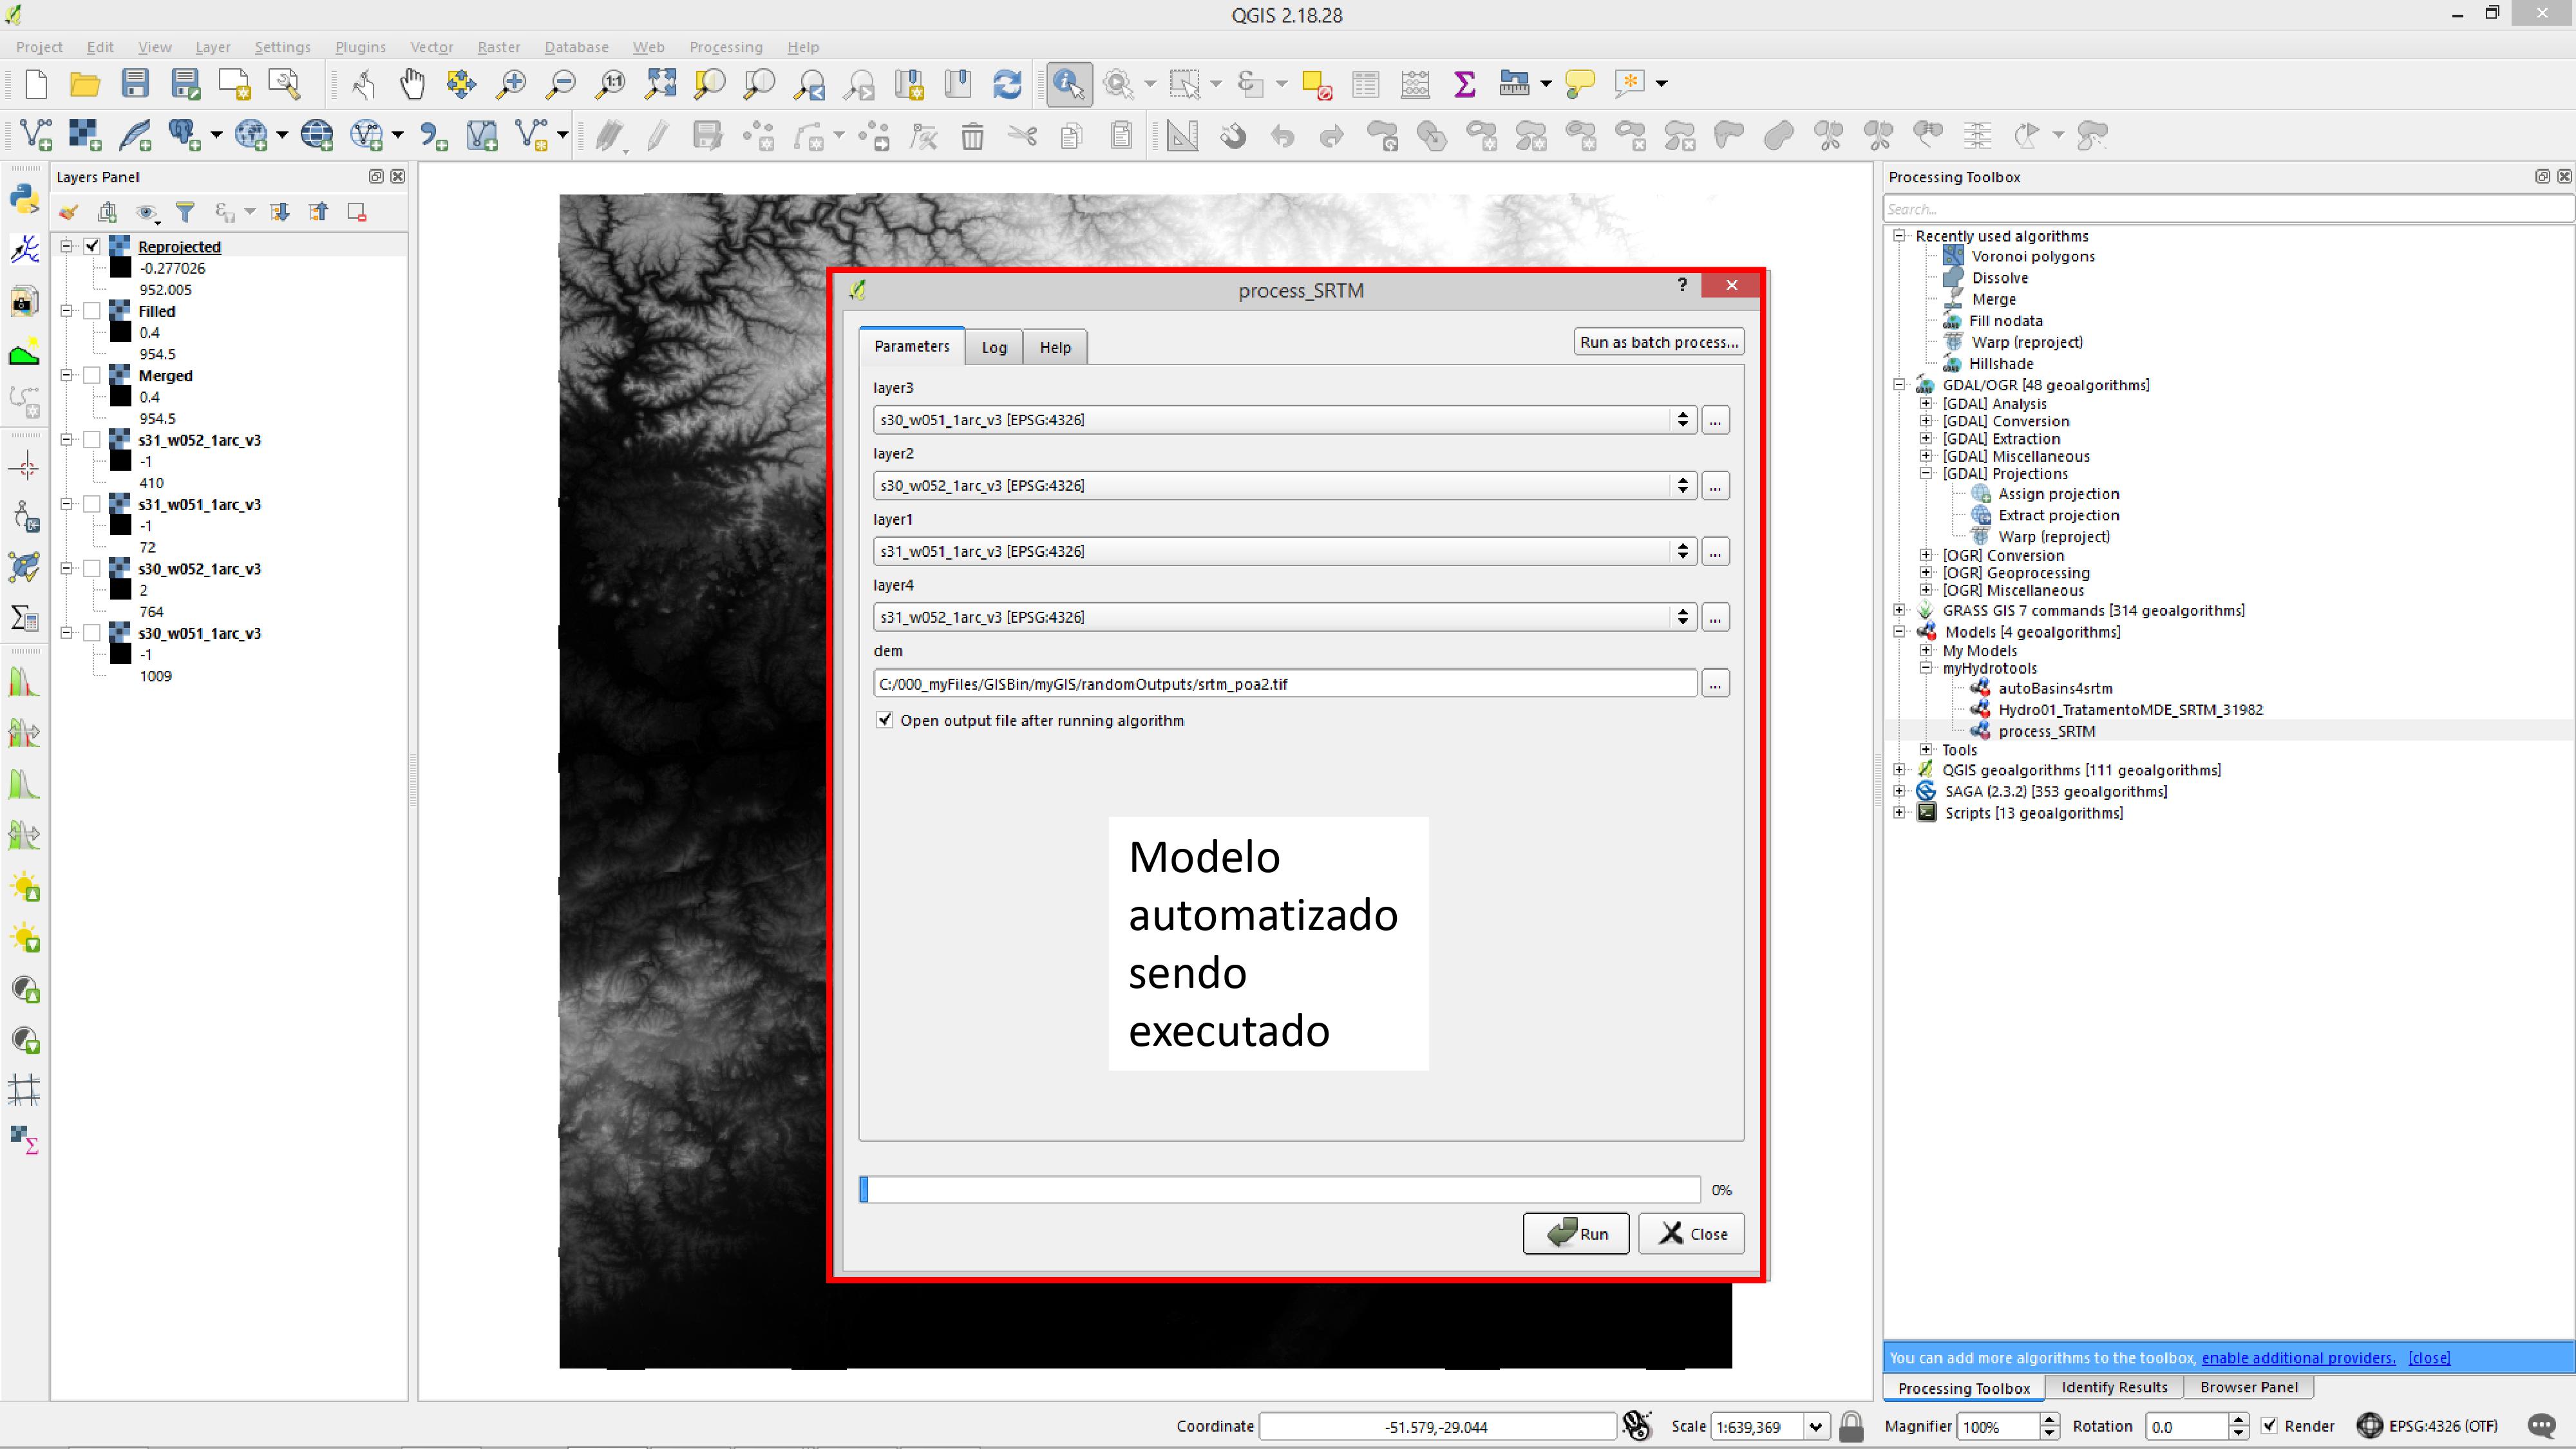Open the Raster menu

click(498, 47)
